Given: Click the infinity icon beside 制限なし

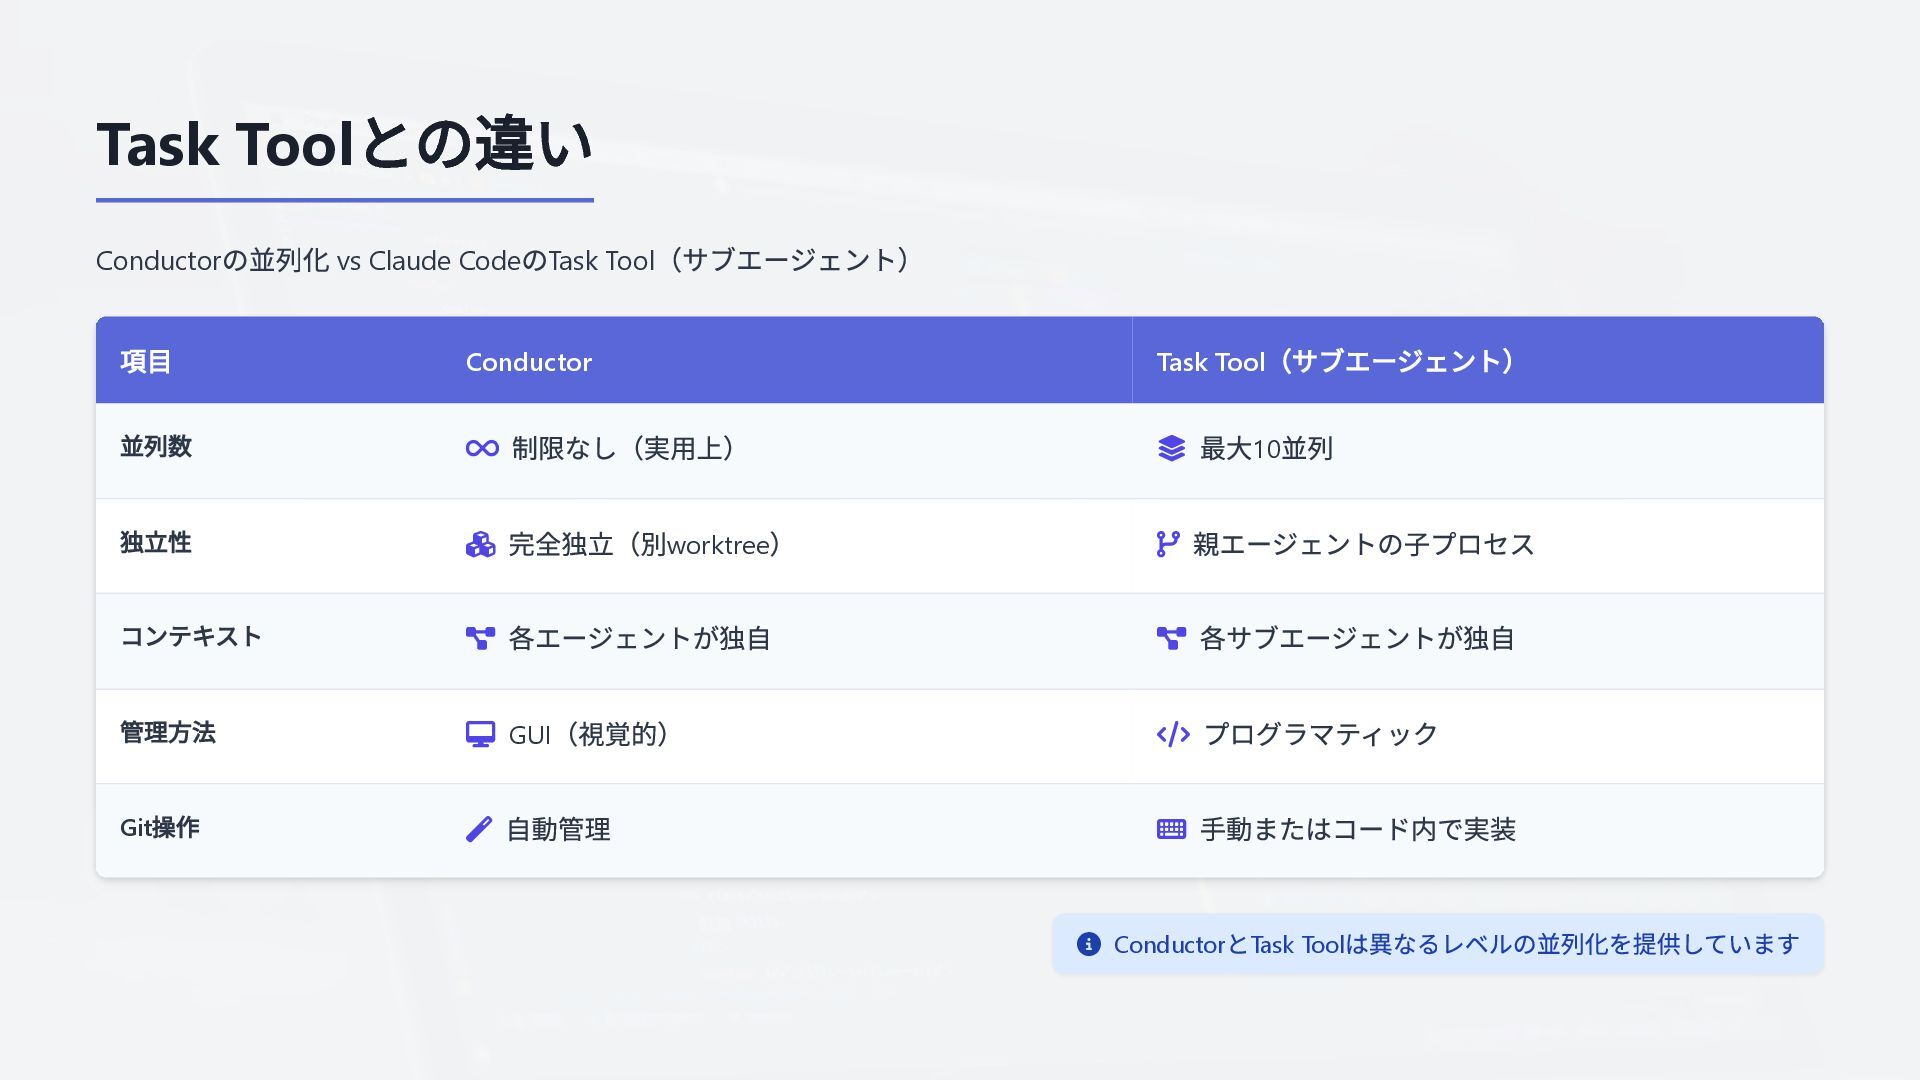Looking at the screenshot, I should click(x=482, y=449).
